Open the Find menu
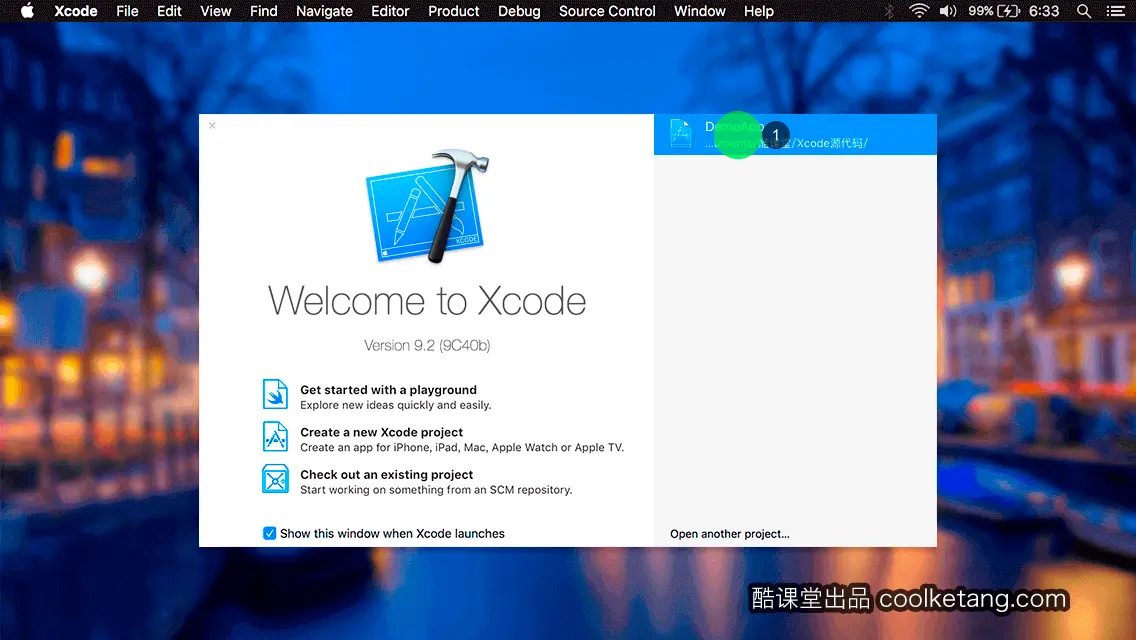 [x=264, y=11]
